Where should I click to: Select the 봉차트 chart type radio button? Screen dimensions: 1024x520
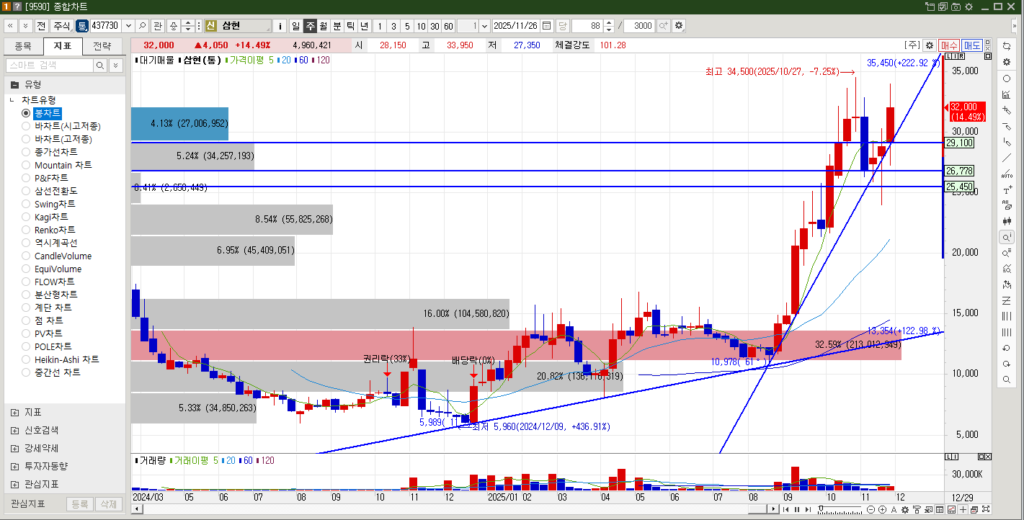(x=26, y=113)
